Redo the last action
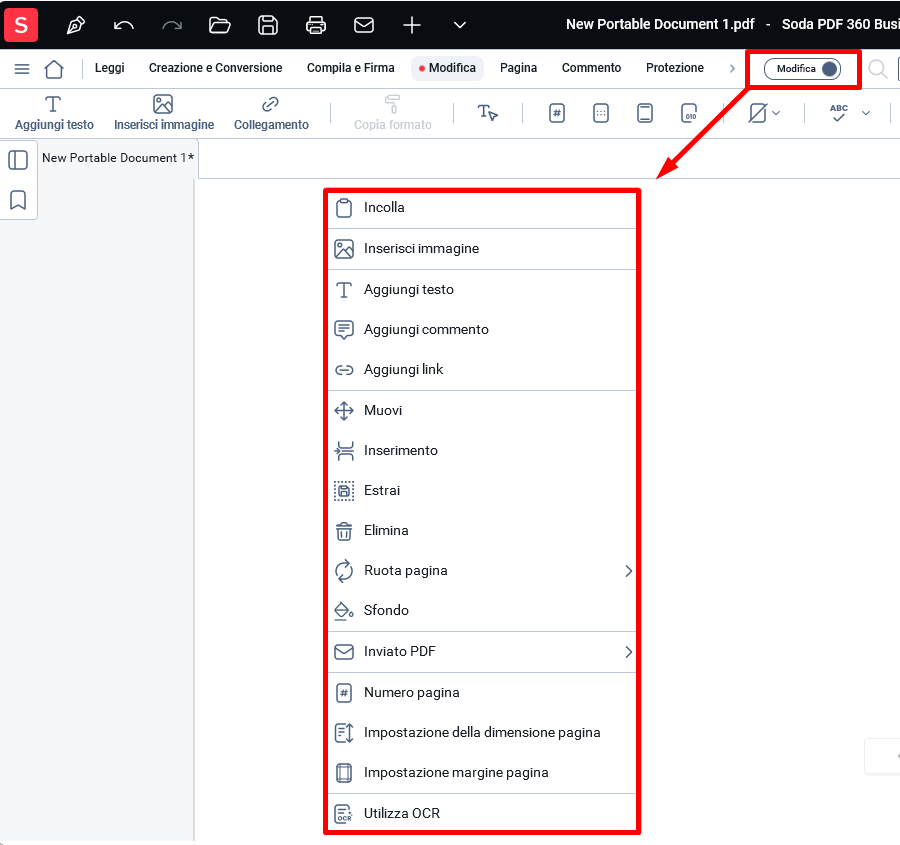The width and height of the screenshot is (900, 845). click(x=172, y=25)
